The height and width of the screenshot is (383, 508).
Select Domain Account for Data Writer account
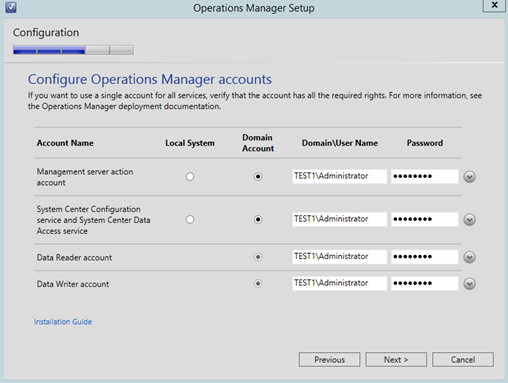click(x=258, y=283)
